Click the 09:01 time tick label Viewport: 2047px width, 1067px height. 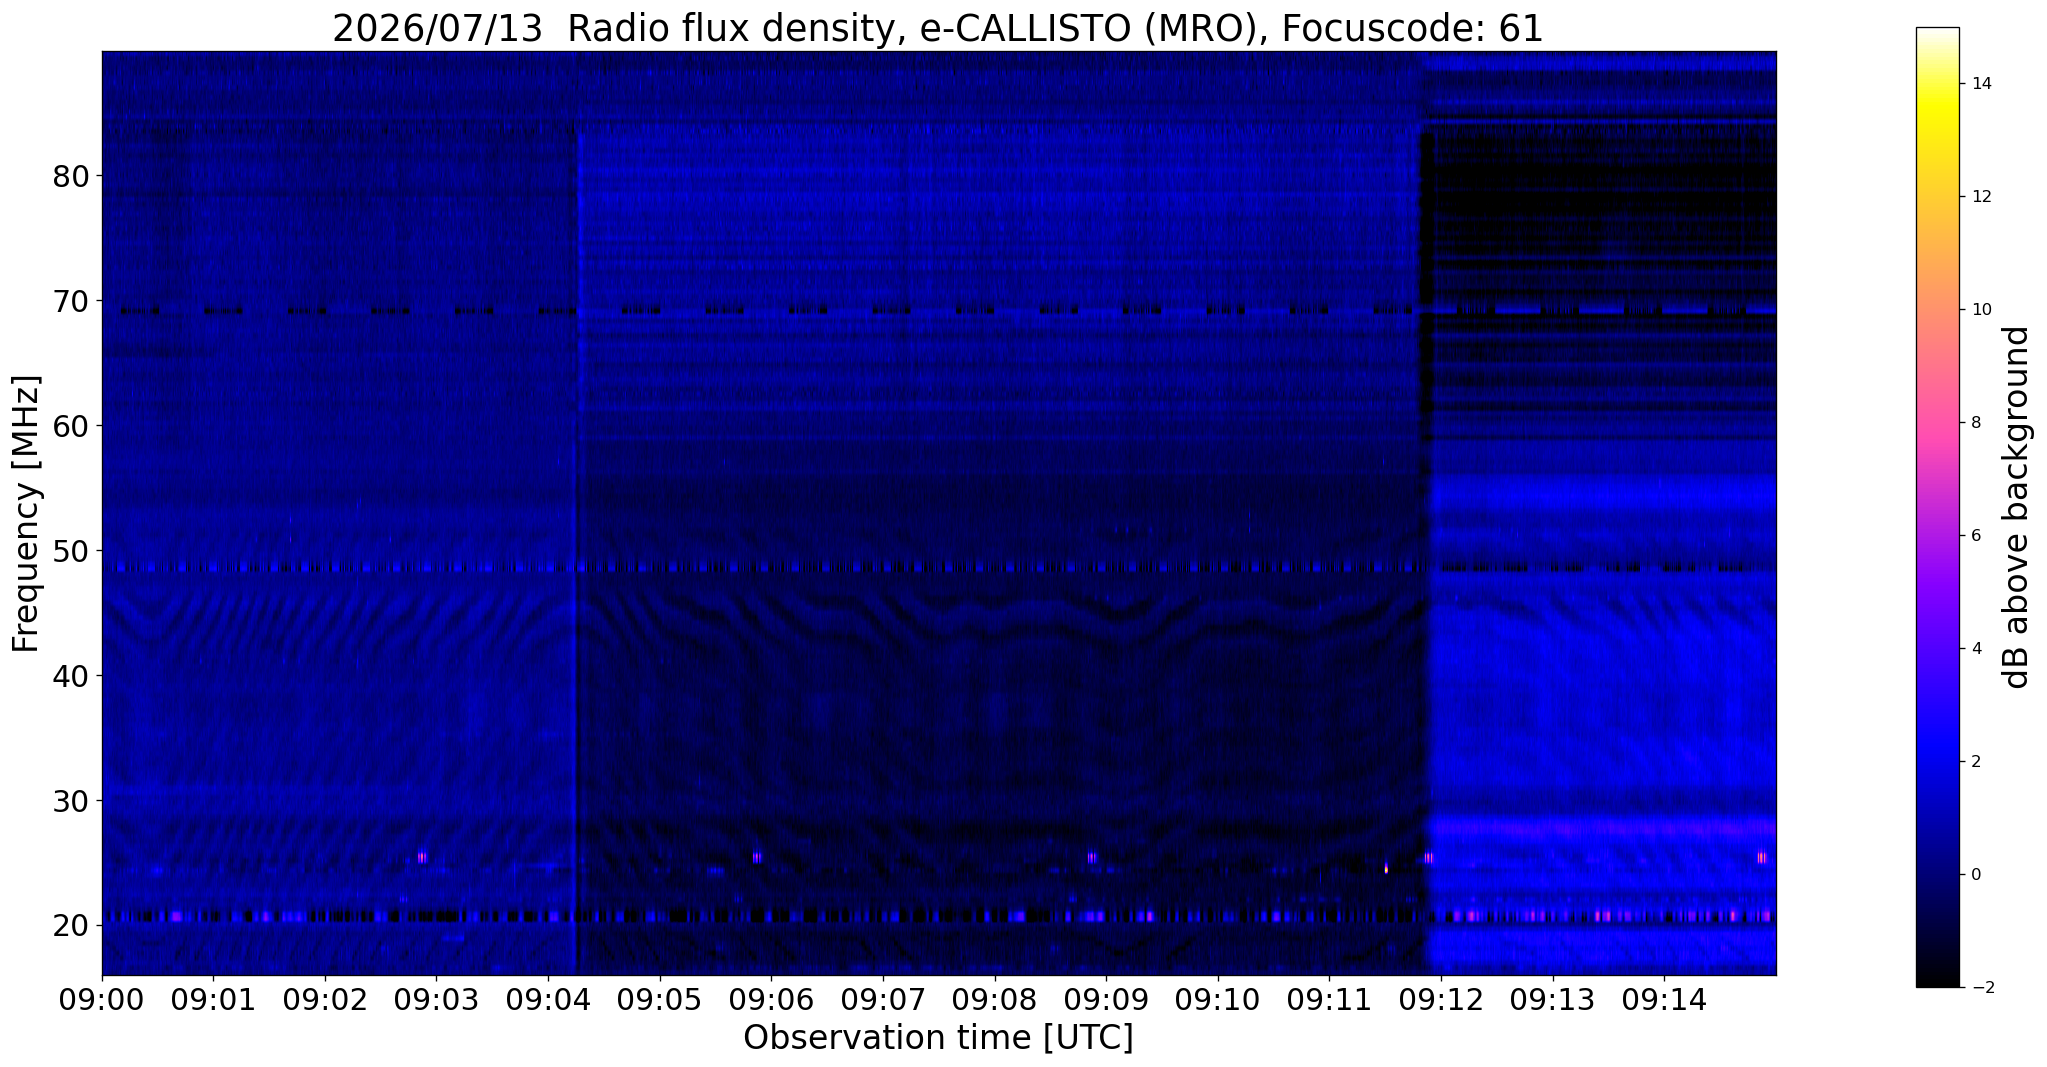pyautogui.click(x=213, y=999)
